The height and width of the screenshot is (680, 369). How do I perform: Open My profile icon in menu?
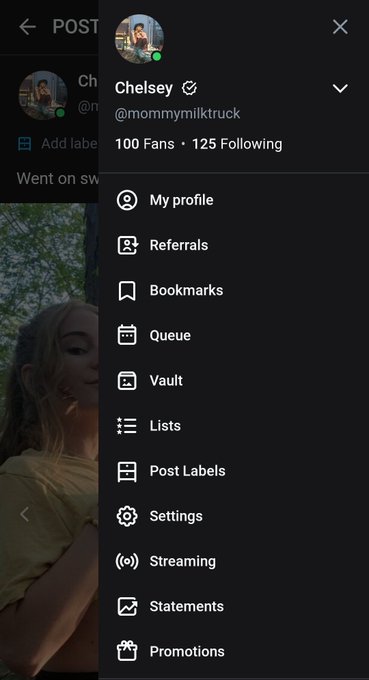coord(127,200)
